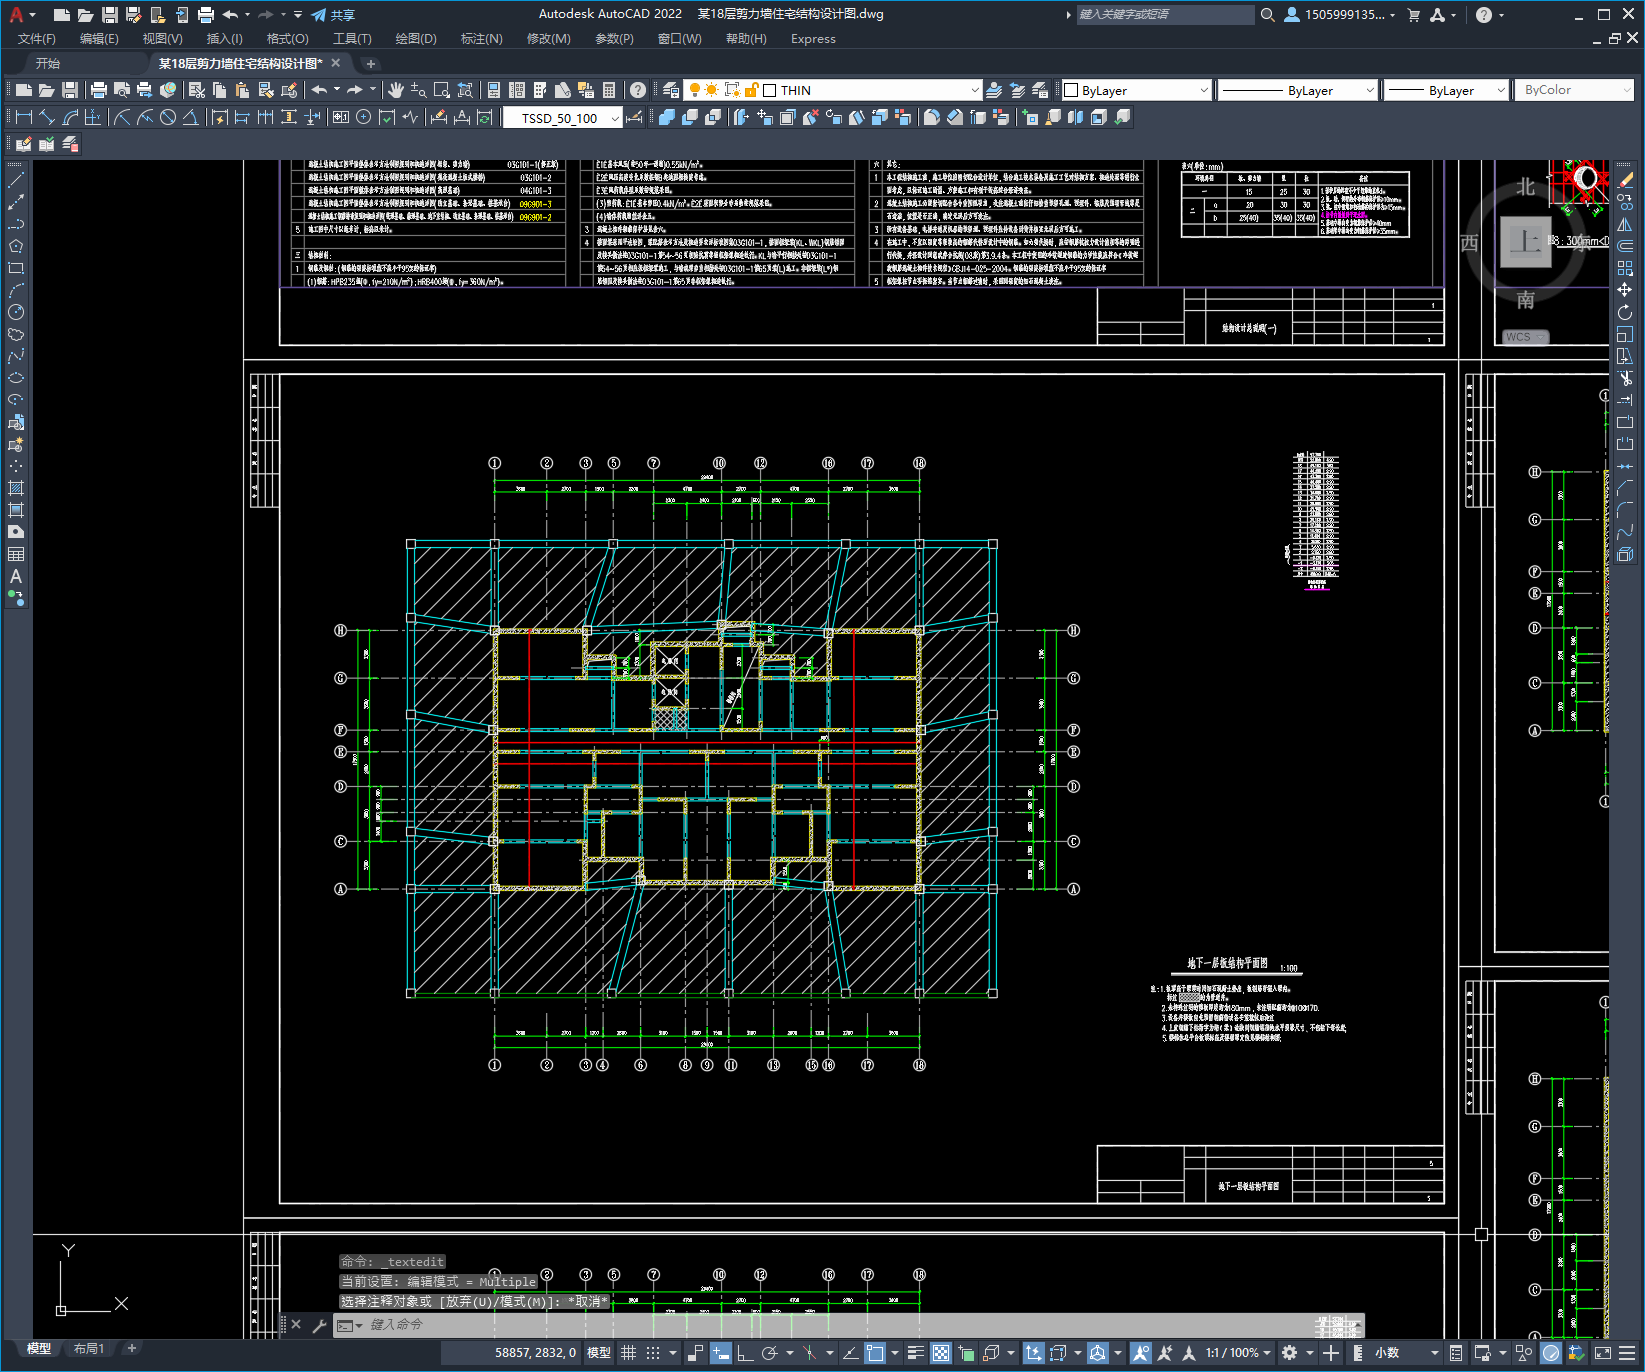This screenshot has height=1372, width=1645.
Task: Open the ByLayer color swatch control
Action: pos(1136,90)
